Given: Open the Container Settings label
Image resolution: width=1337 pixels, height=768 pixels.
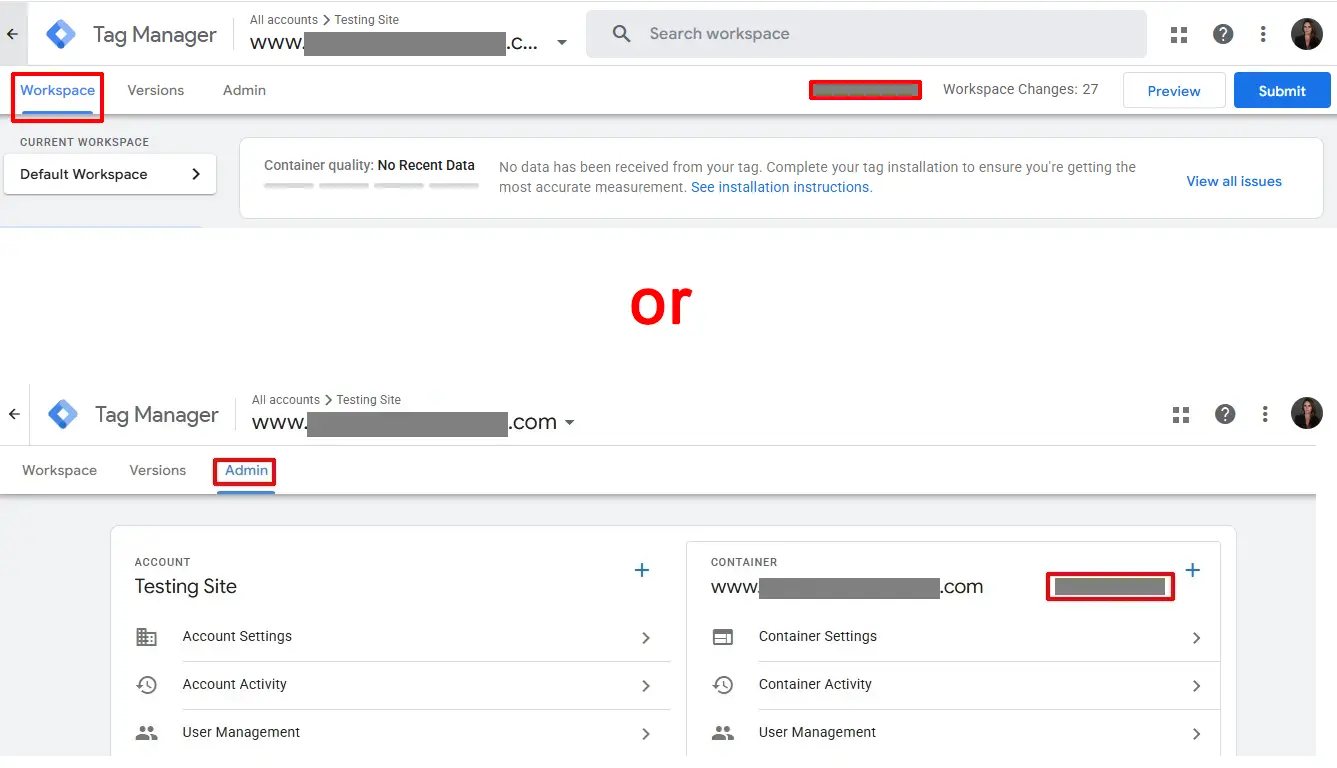Looking at the screenshot, I should pyautogui.click(x=818, y=636).
